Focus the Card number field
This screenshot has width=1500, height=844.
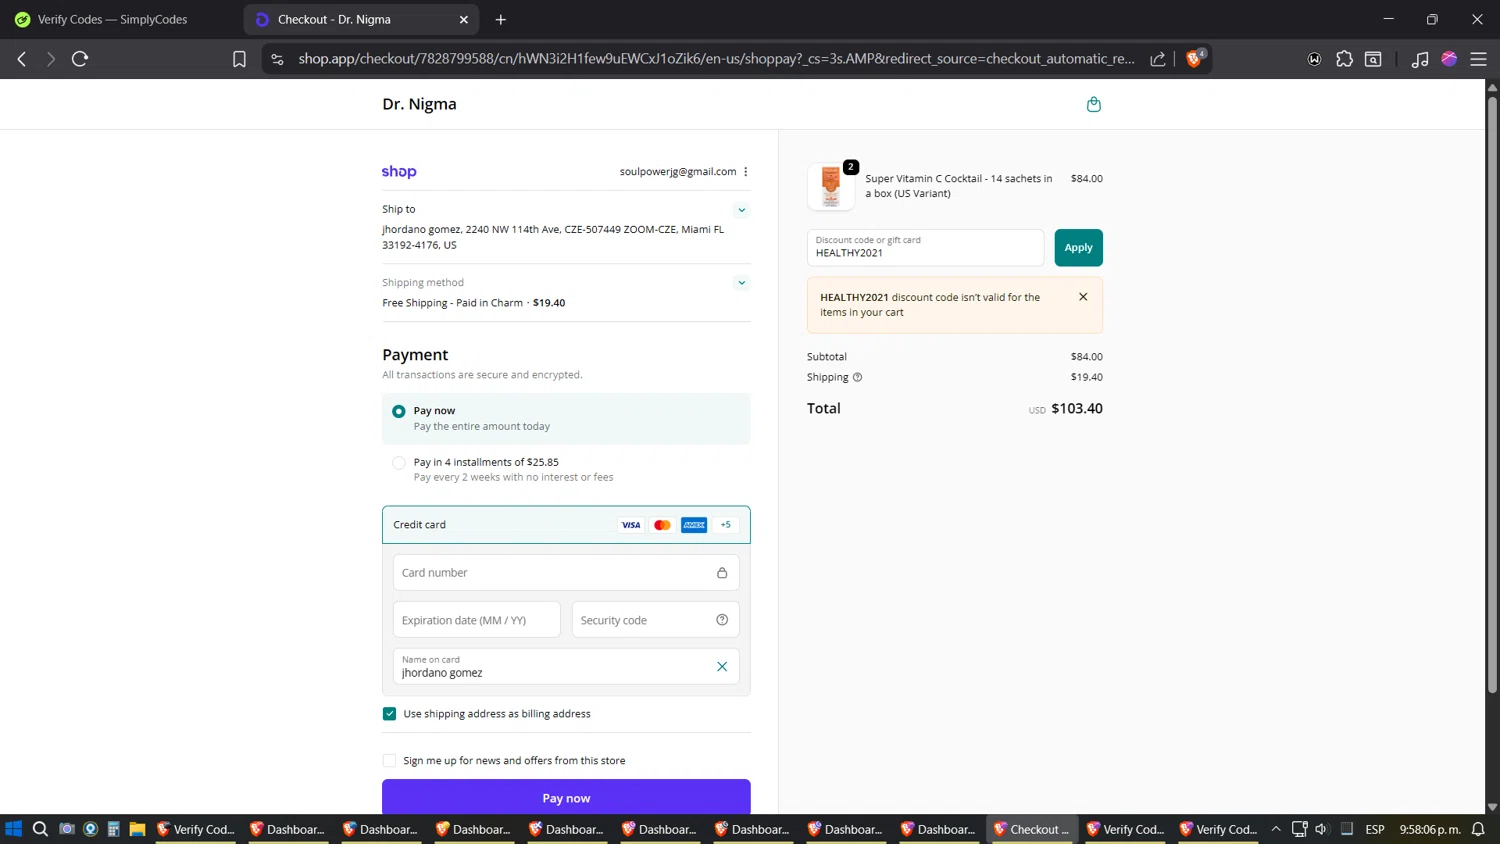point(566,573)
